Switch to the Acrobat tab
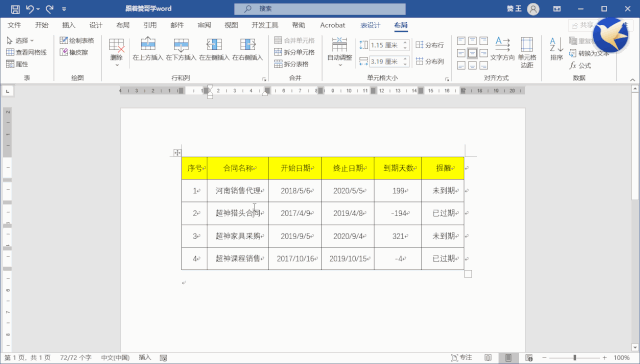The width and height of the screenshot is (640, 364). coord(332,25)
